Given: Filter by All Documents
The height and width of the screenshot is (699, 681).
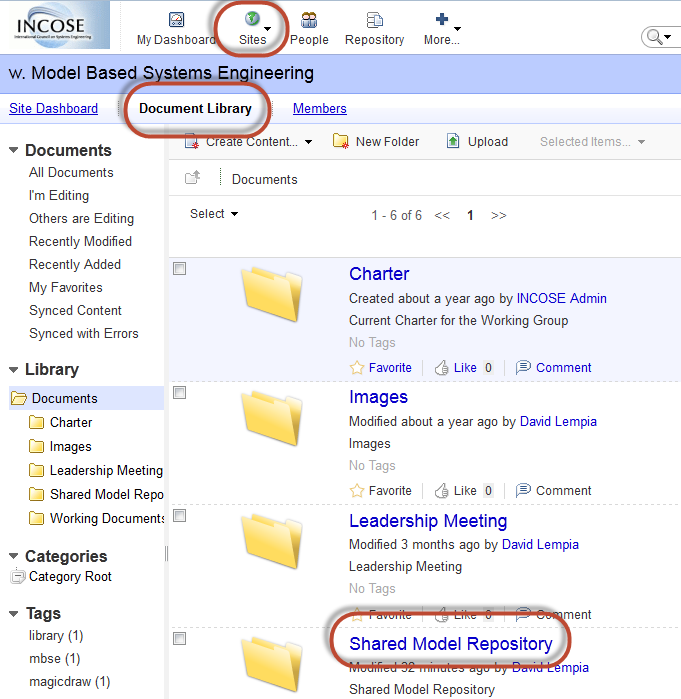Looking at the screenshot, I should (71, 173).
